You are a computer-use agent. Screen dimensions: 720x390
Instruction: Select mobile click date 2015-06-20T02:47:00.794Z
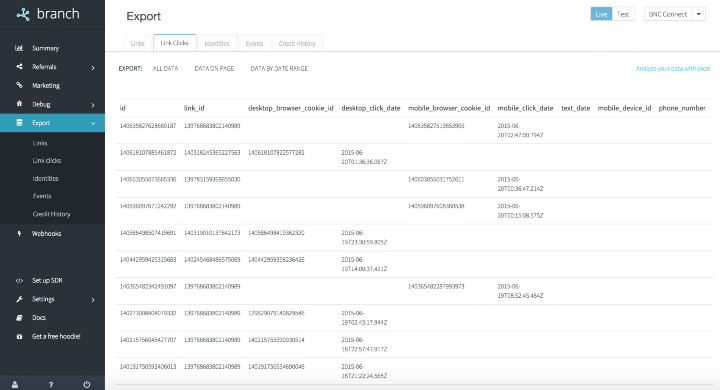click(x=520, y=130)
